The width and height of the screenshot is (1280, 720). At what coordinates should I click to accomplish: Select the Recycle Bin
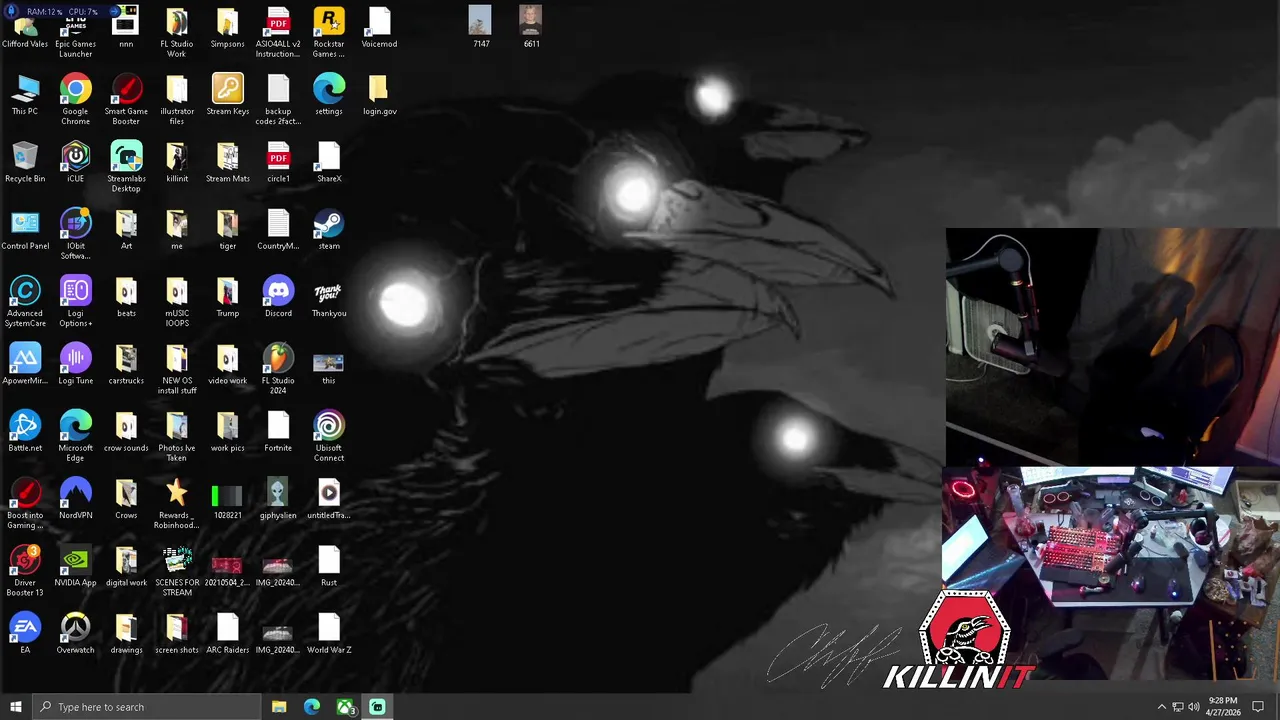click(x=25, y=162)
